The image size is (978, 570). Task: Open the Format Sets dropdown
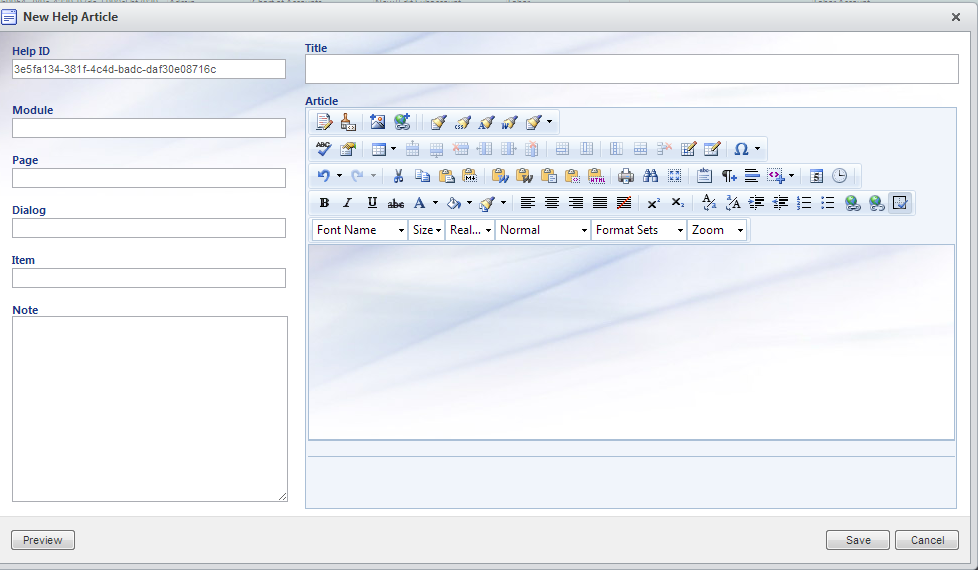click(639, 230)
